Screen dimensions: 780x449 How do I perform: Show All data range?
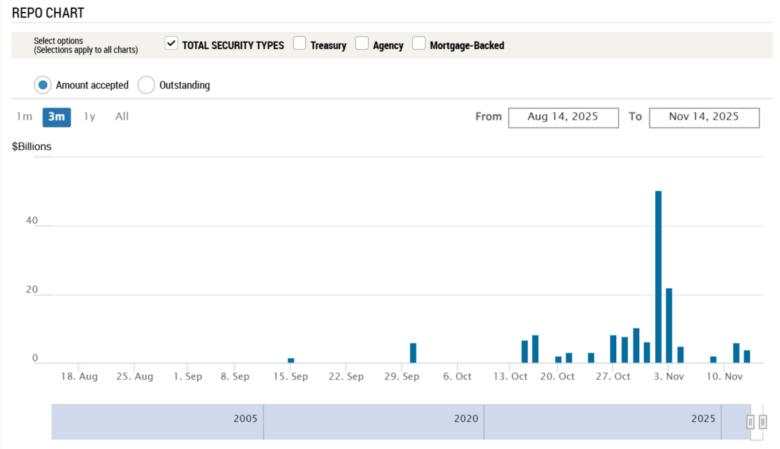(122, 117)
